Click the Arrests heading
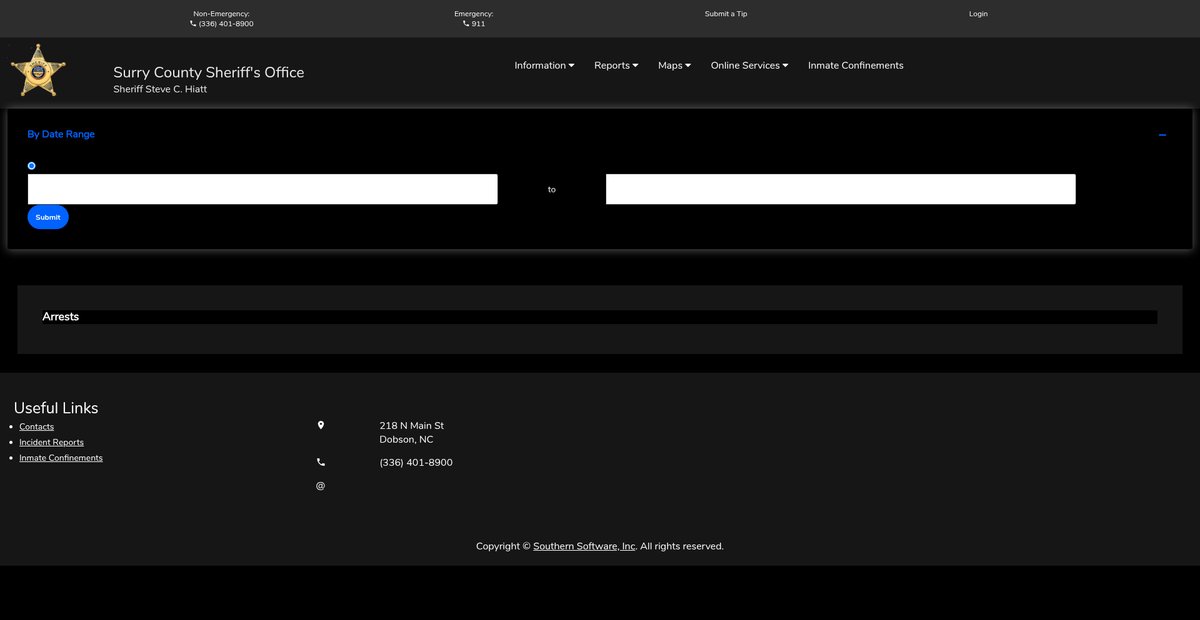Image resolution: width=1200 pixels, height=620 pixels. coord(61,317)
